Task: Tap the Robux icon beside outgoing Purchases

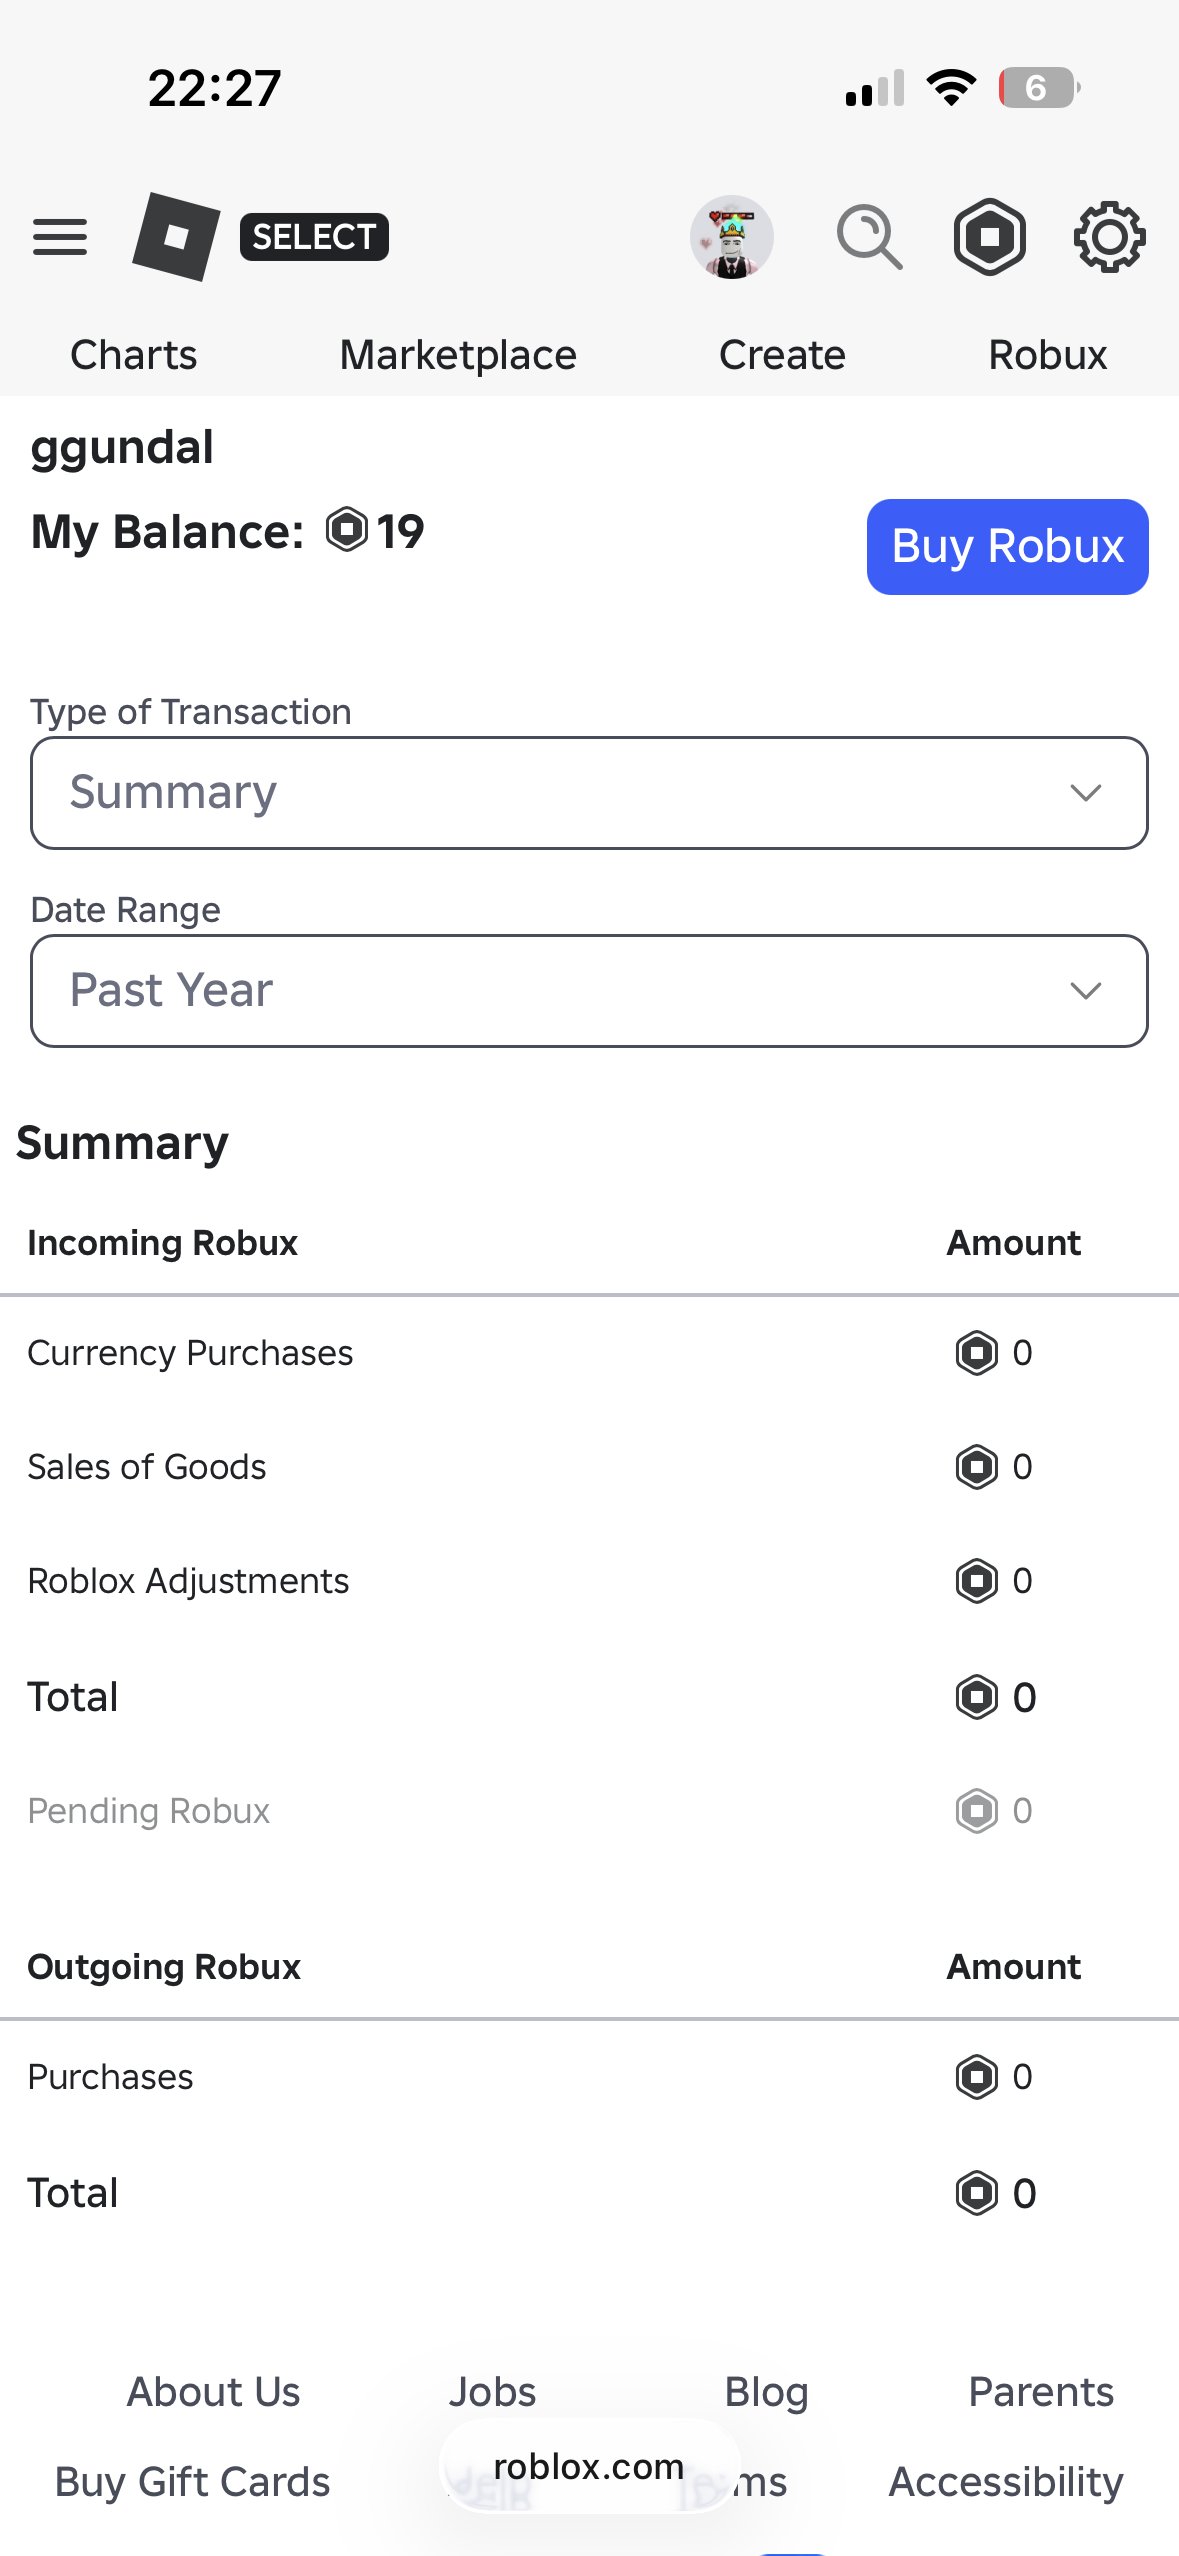Action: click(977, 2077)
